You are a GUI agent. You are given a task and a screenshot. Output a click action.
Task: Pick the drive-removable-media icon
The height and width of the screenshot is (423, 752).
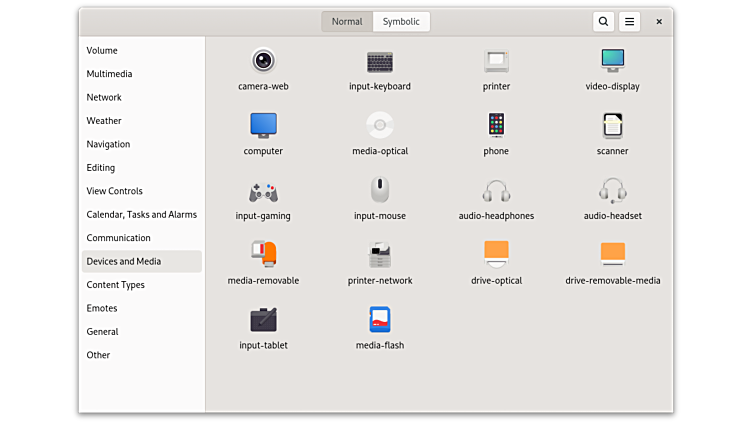tap(612, 256)
